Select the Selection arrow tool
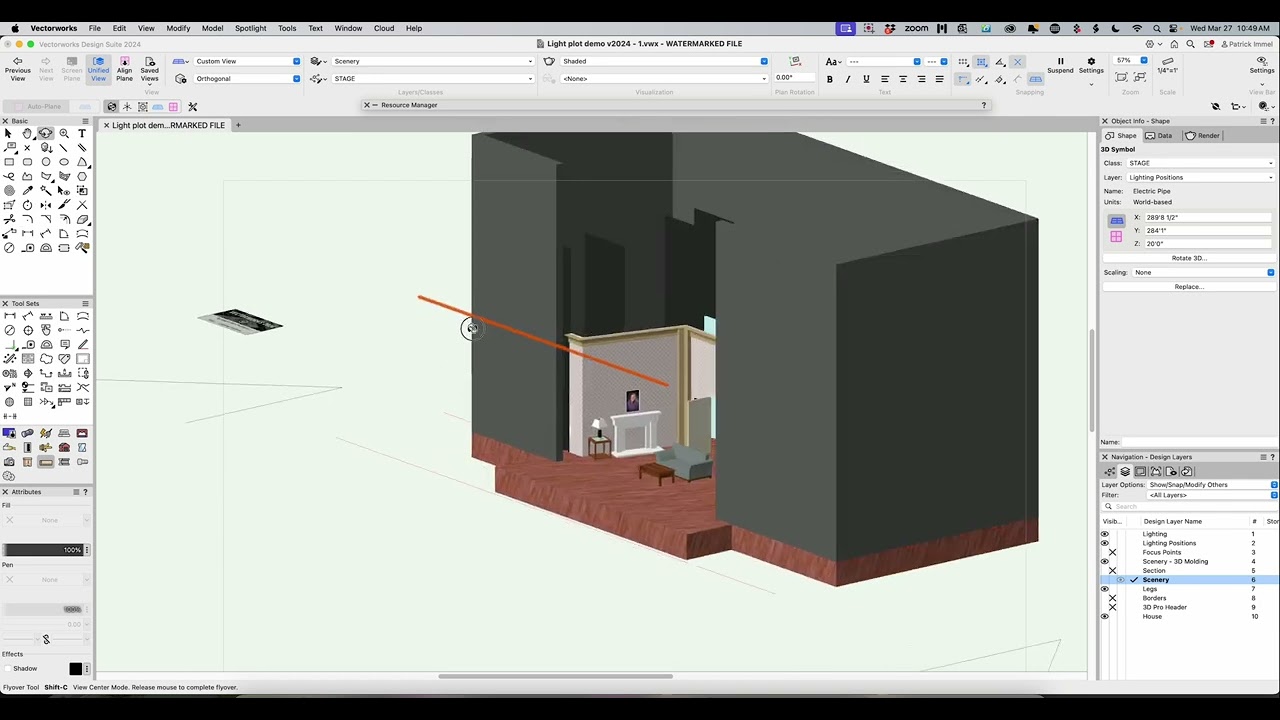This screenshot has width=1280, height=720. coord(8,133)
